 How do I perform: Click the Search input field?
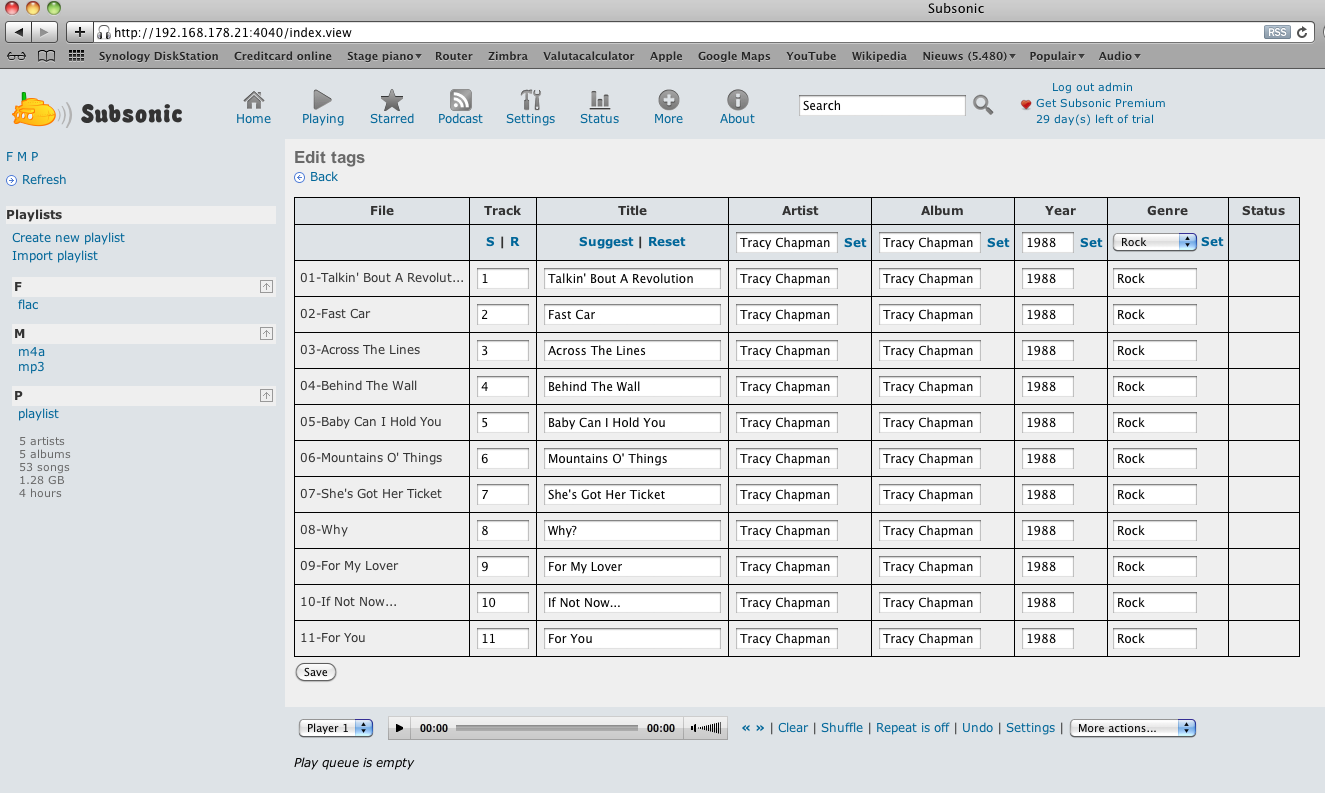[x=882, y=105]
